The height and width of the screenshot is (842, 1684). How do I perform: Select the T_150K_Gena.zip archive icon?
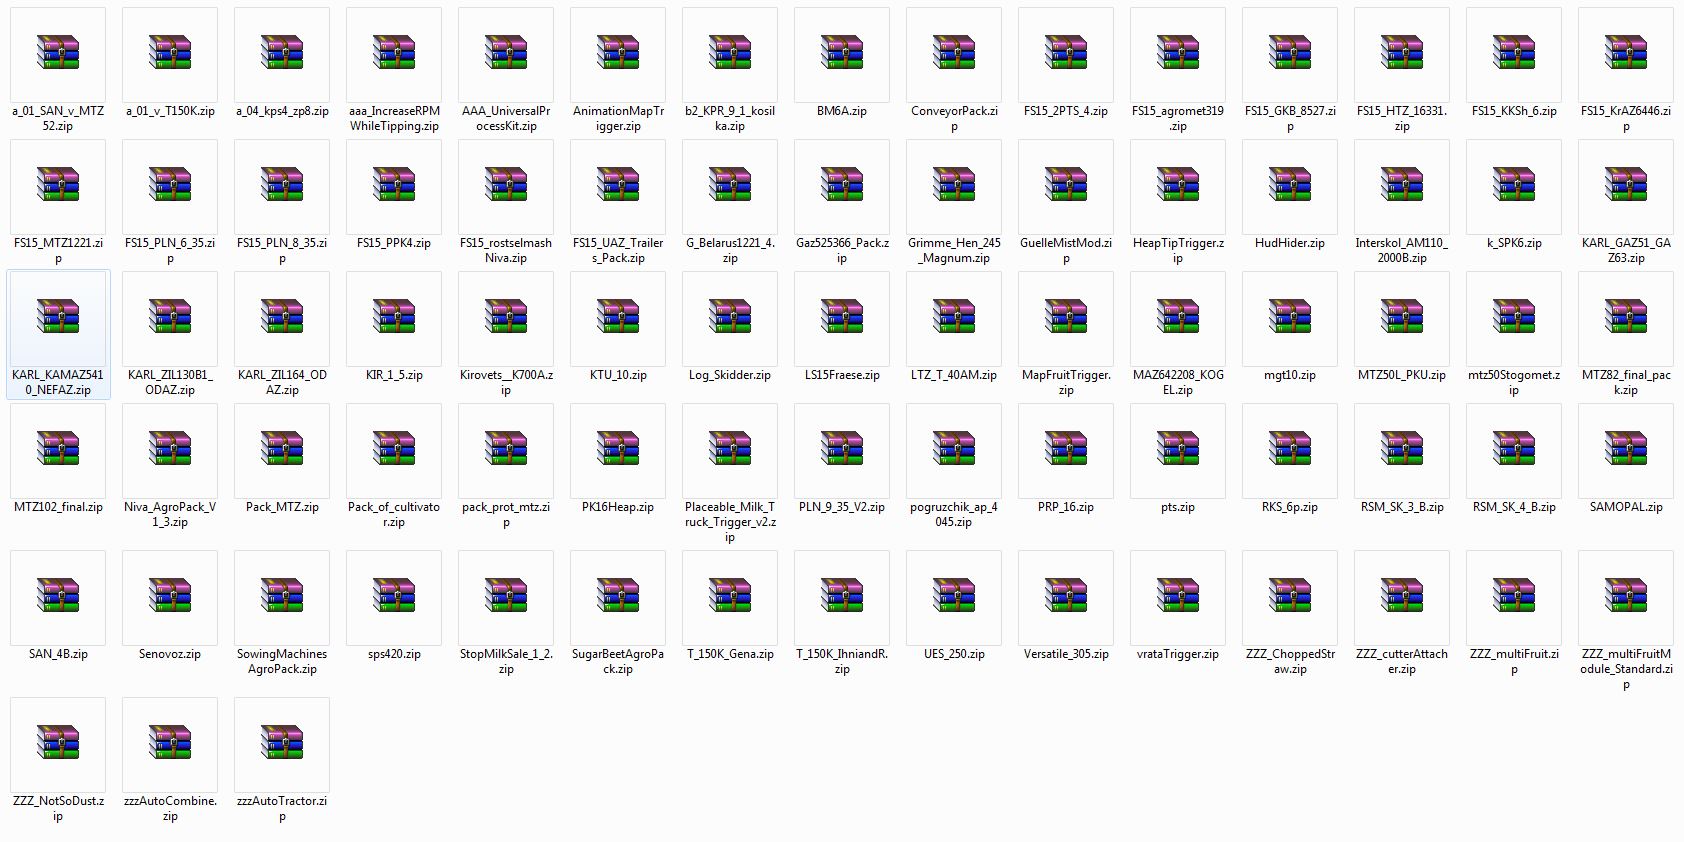[x=730, y=596]
